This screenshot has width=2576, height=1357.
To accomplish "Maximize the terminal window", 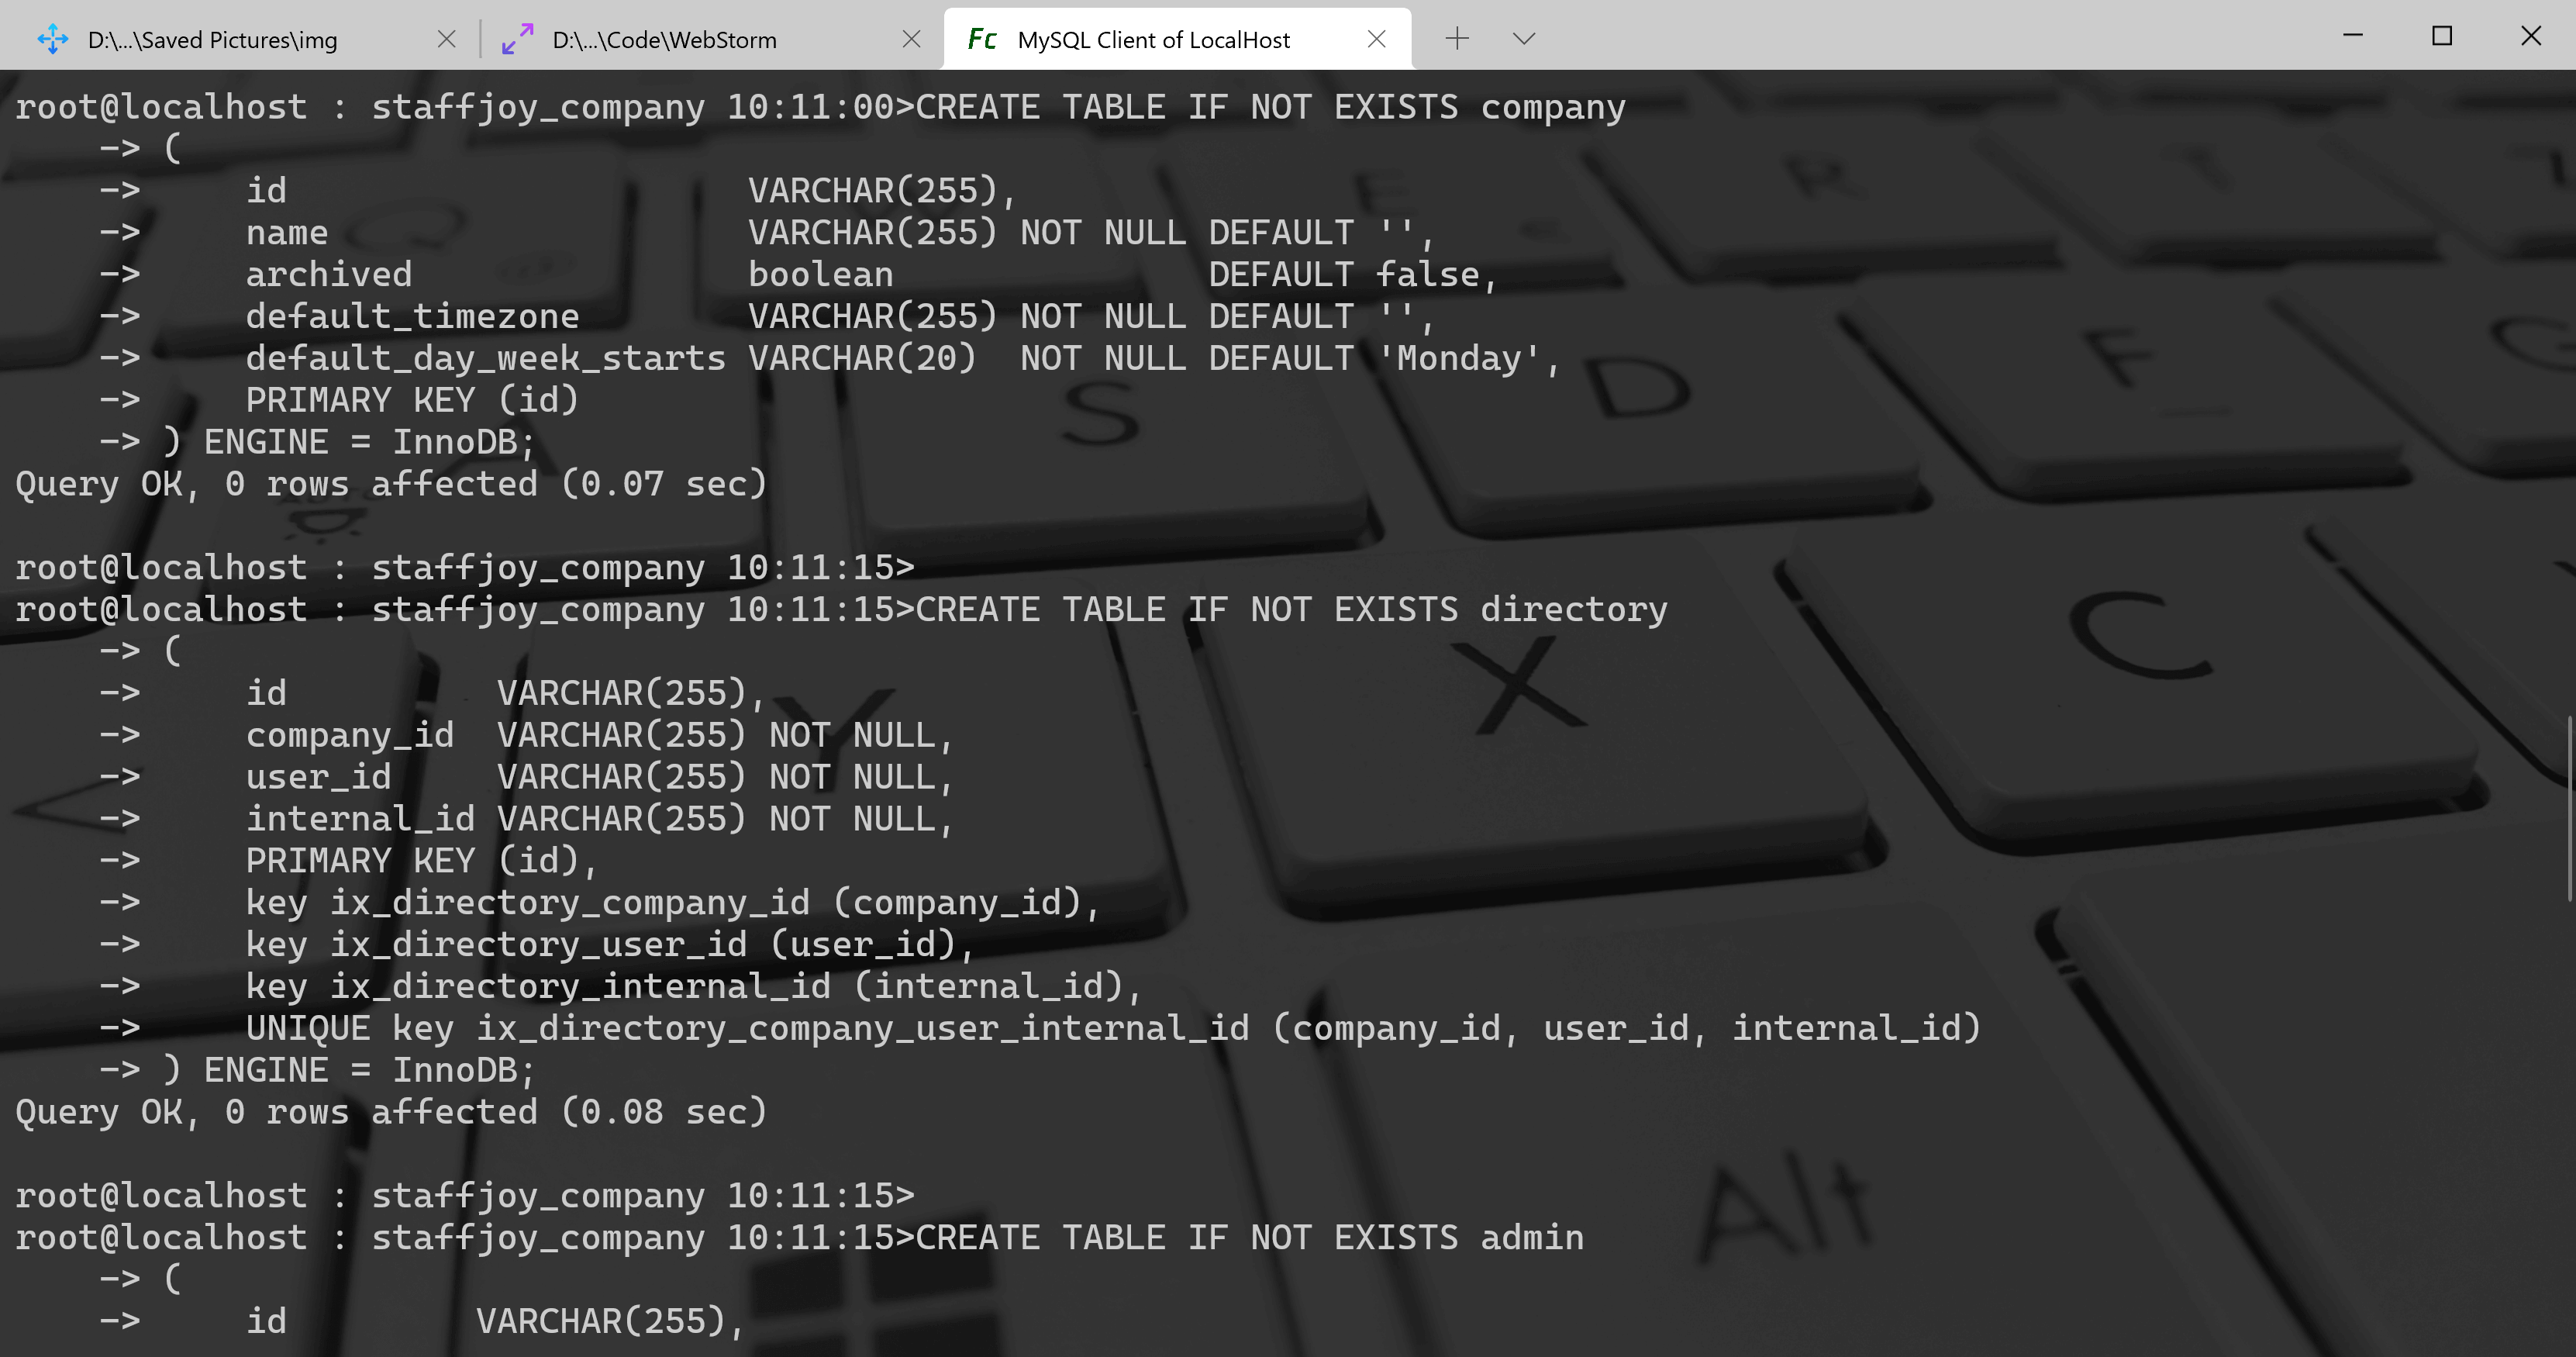I will coord(2442,36).
